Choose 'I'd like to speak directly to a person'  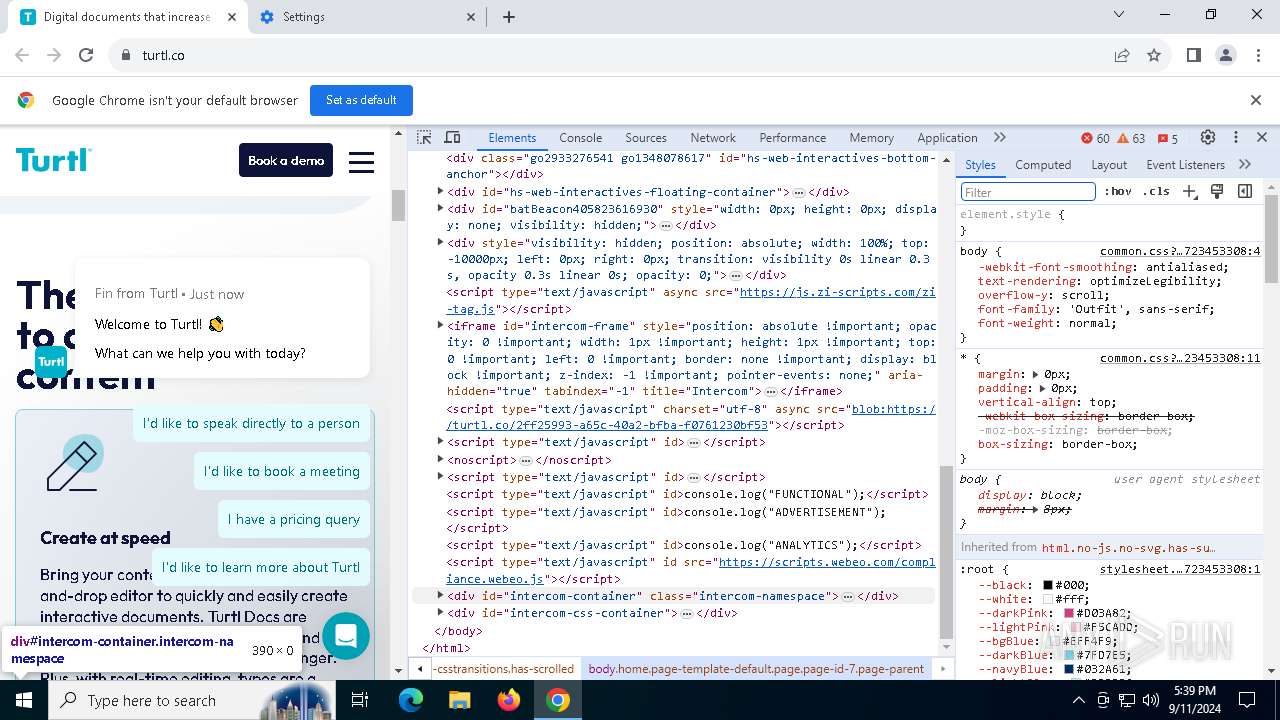pyautogui.click(x=251, y=423)
